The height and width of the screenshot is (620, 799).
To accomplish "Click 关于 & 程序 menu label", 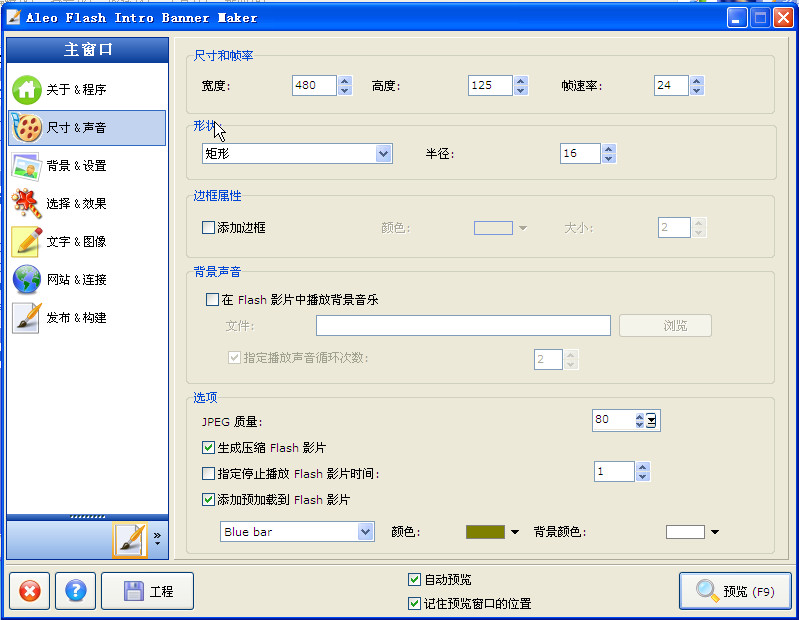I will [x=76, y=90].
